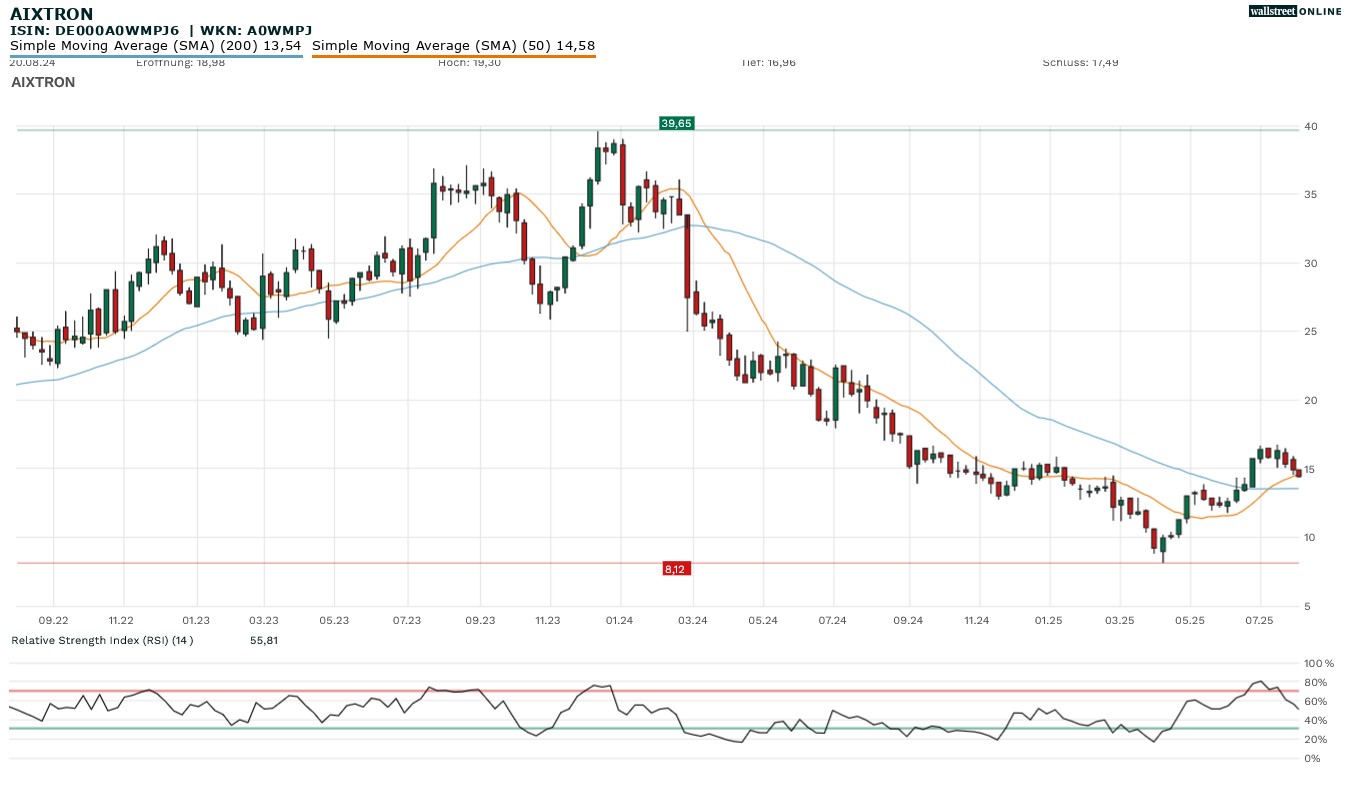
Task: Click the 15 price axis label
Action: [1309, 469]
